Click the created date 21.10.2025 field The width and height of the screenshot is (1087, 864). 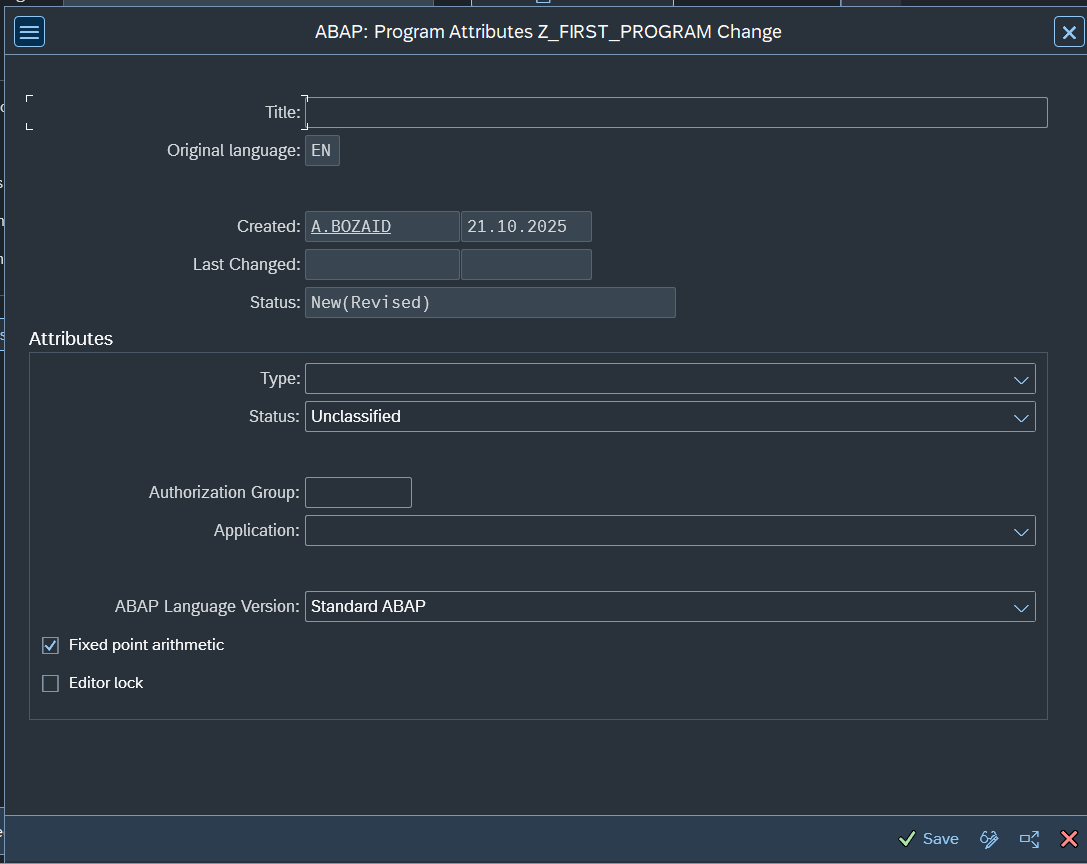point(526,227)
